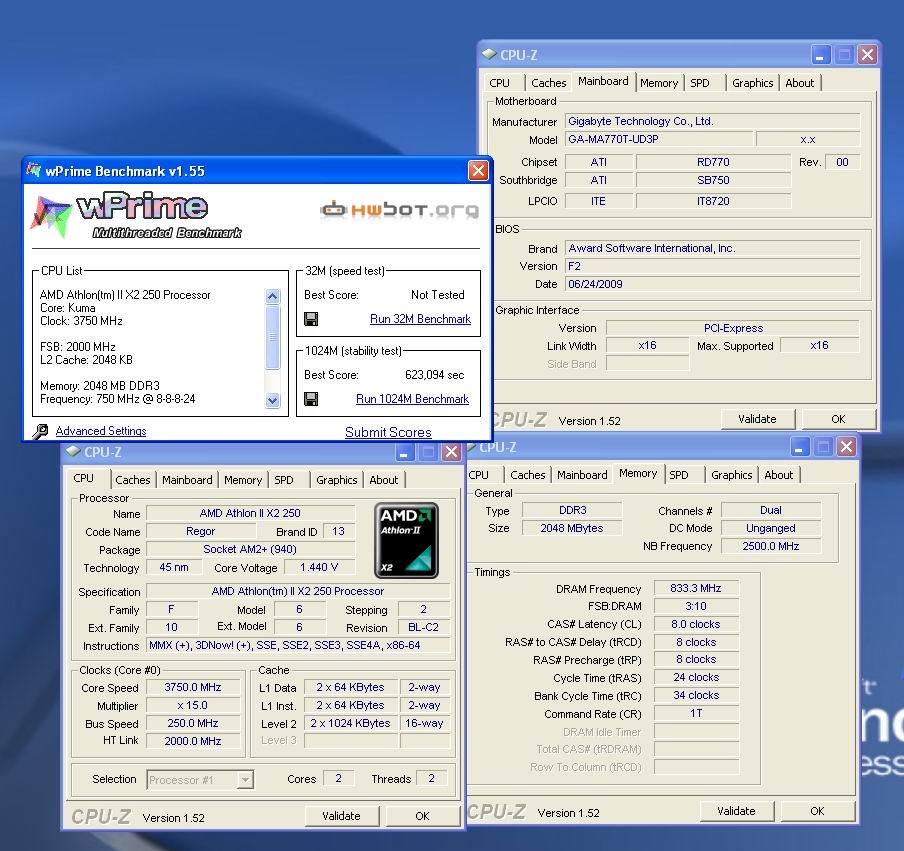Viewport: 904px width, 851px height.
Task: Select Caches tab in Memory CPU-Z window
Action: (x=528, y=475)
